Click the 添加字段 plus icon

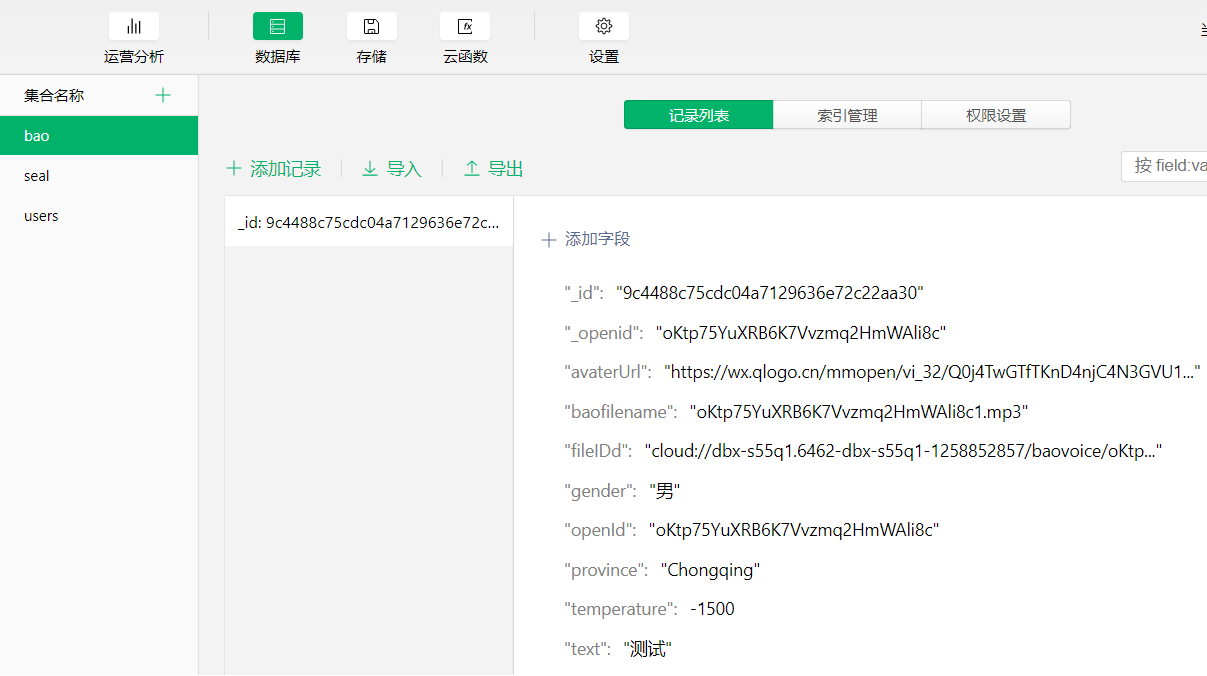coord(548,240)
